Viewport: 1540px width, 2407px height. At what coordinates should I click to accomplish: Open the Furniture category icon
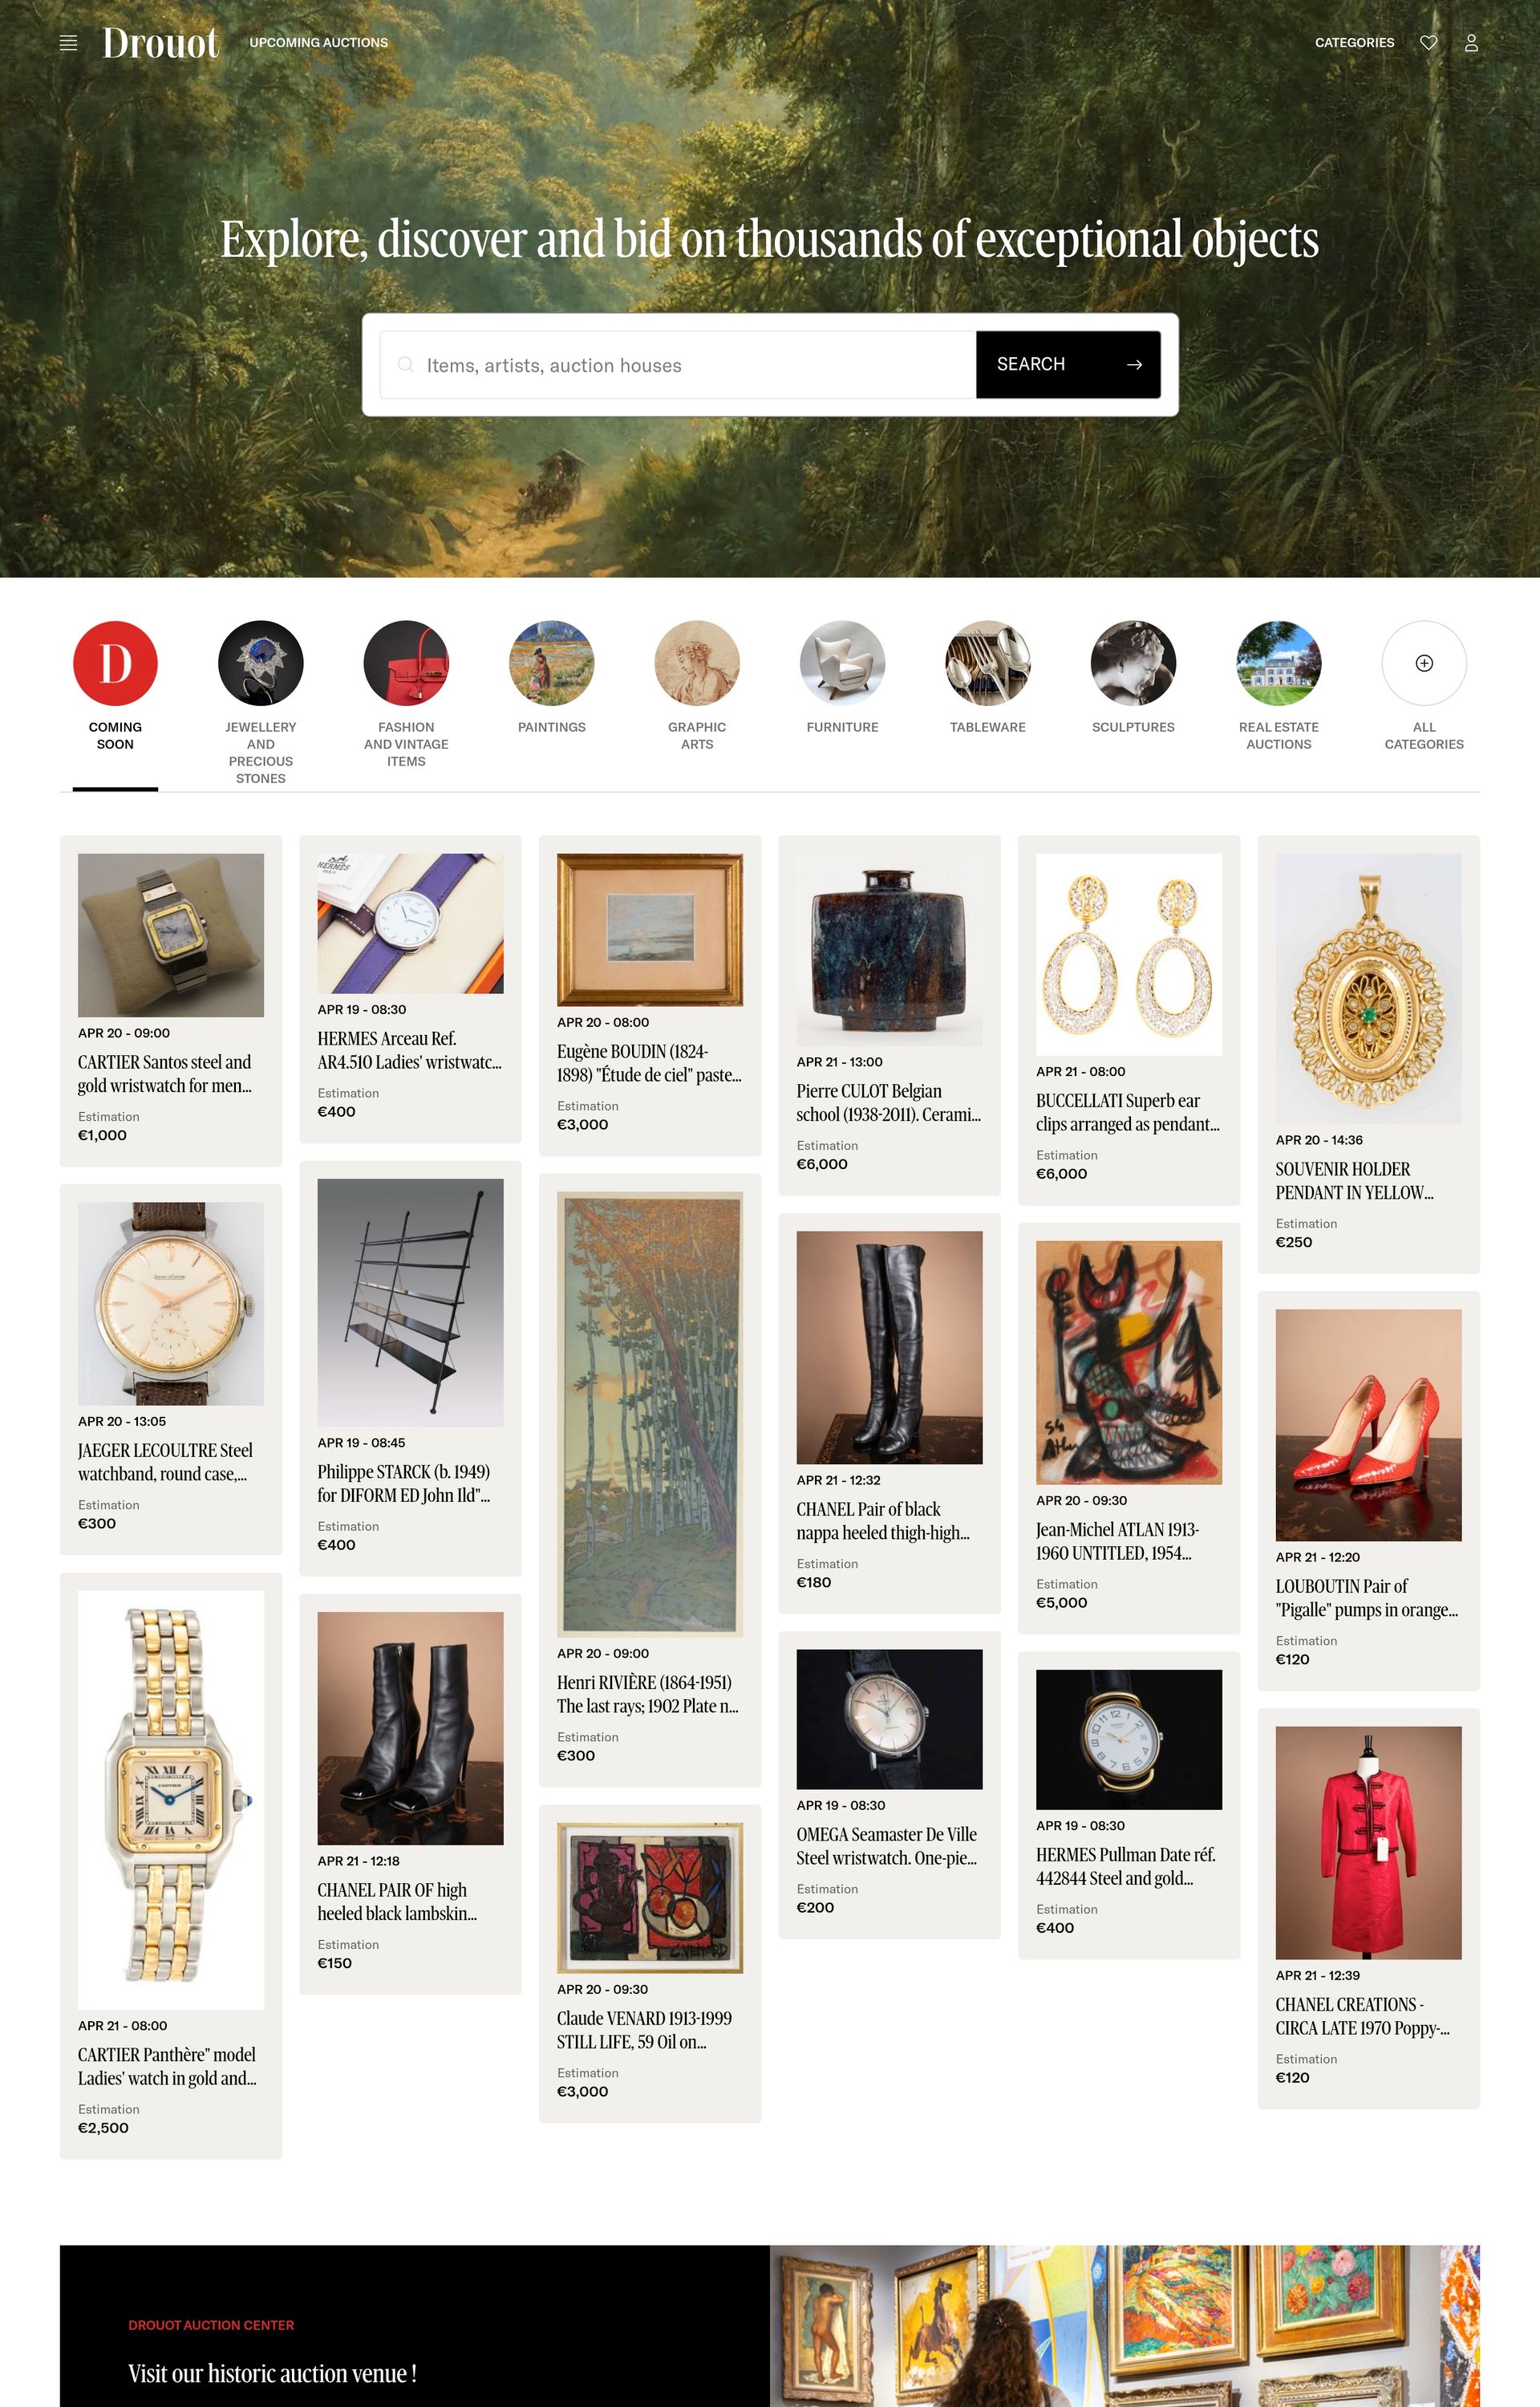842,663
